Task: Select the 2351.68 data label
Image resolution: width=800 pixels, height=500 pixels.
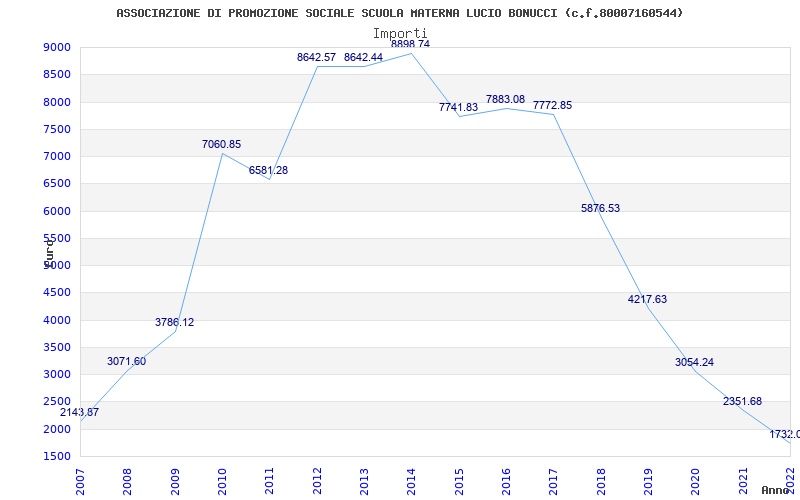Action: click(742, 402)
